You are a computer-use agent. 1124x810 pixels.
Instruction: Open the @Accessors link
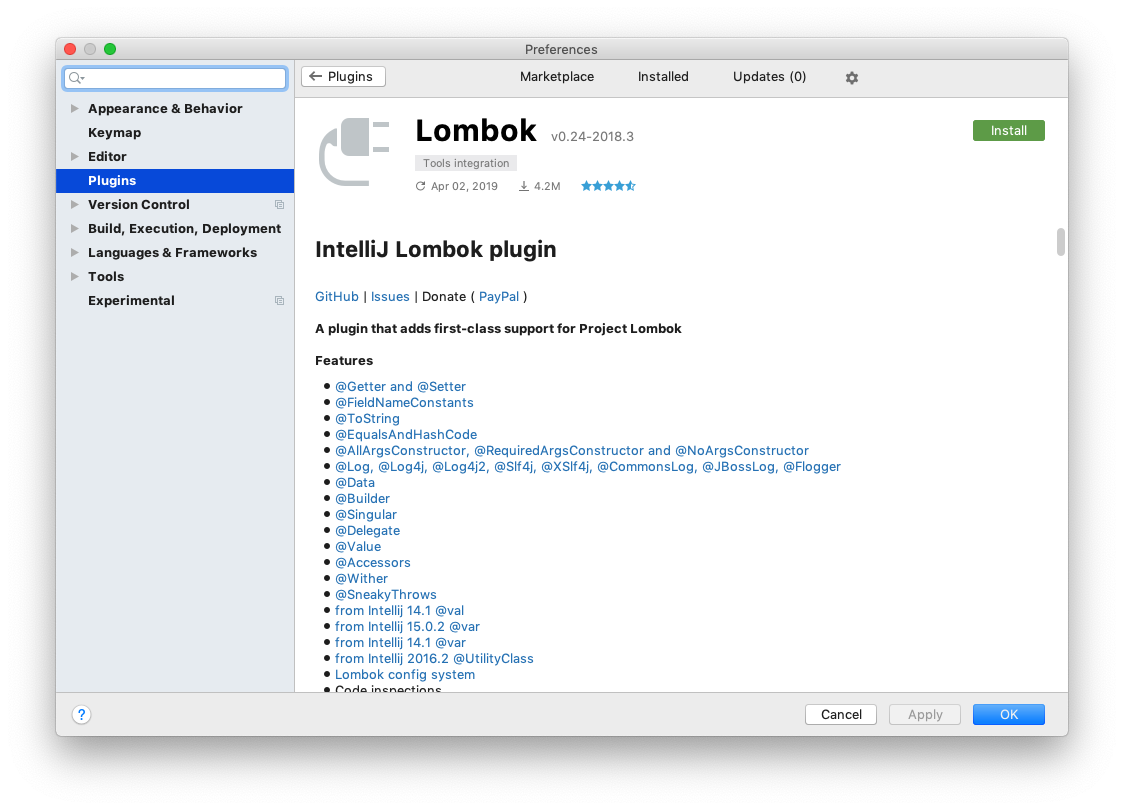(x=373, y=563)
